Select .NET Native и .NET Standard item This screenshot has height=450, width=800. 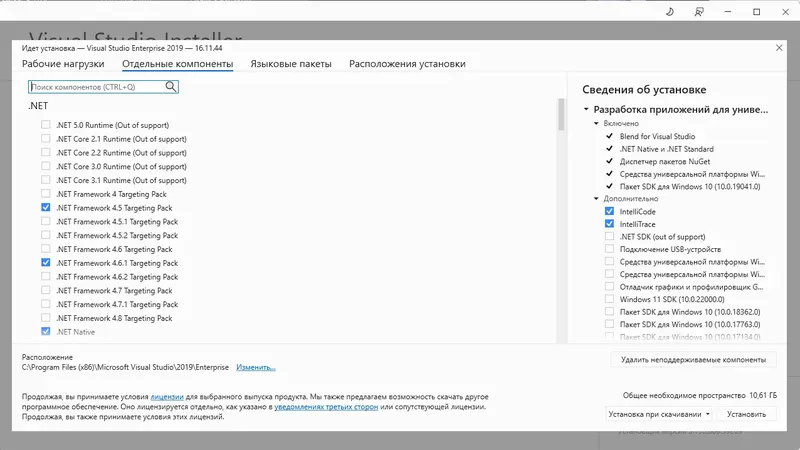pos(666,149)
